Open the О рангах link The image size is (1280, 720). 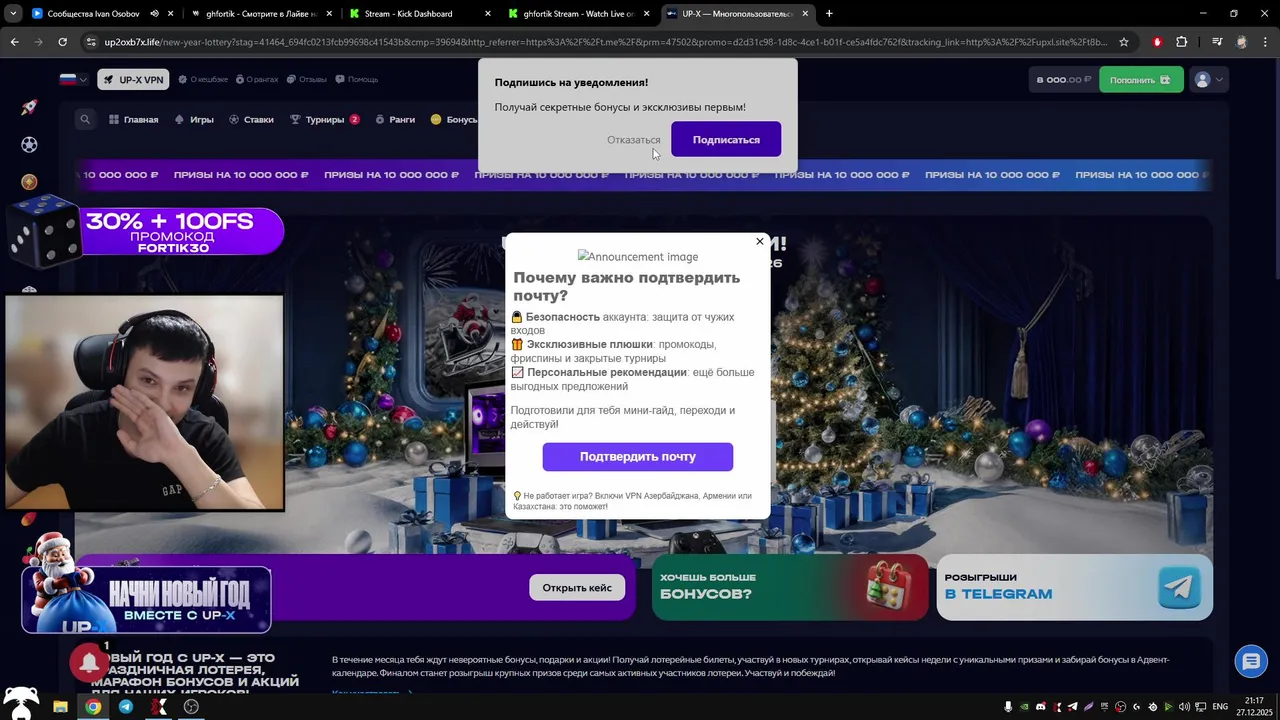pos(256,79)
